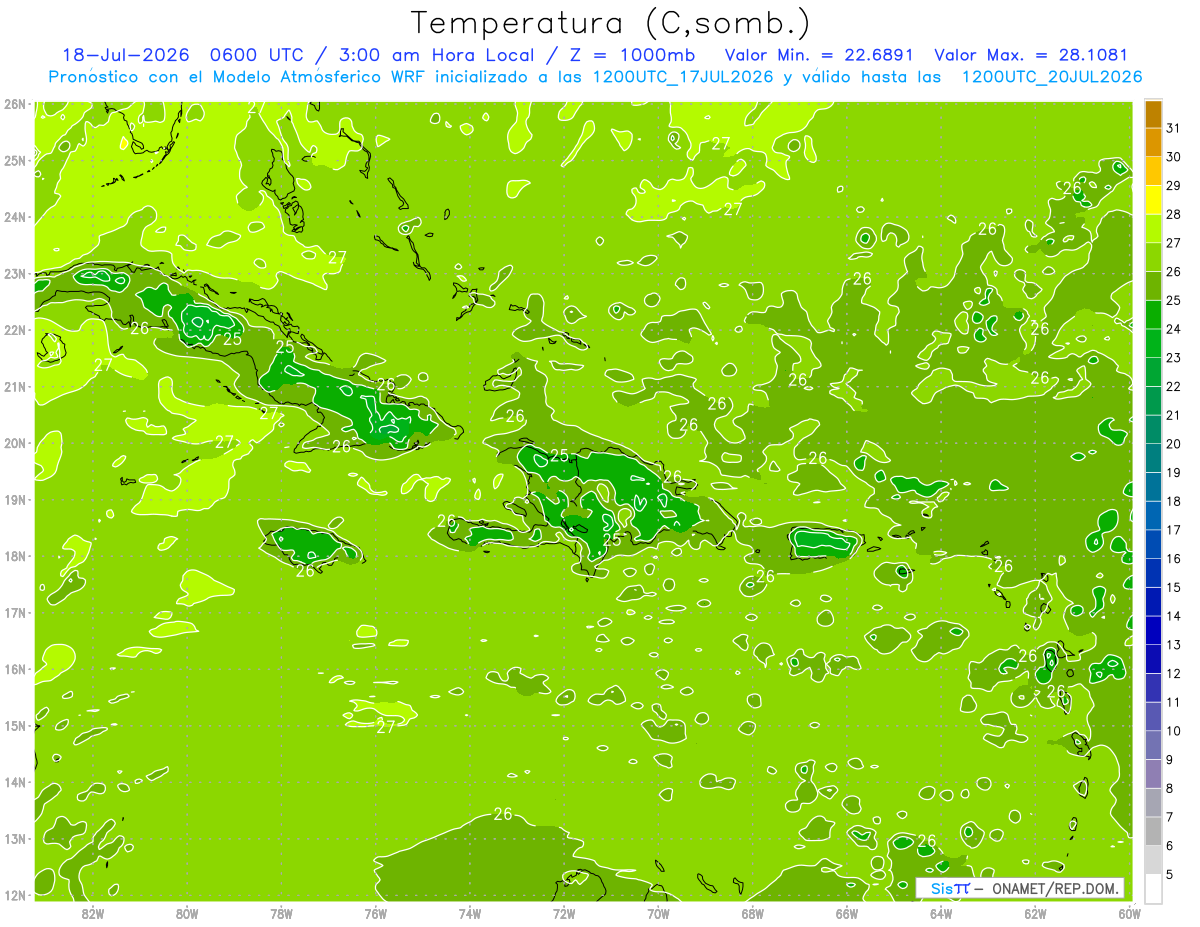Click the '74W' longitude axis label
The image size is (1200, 927).
(470, 912)
